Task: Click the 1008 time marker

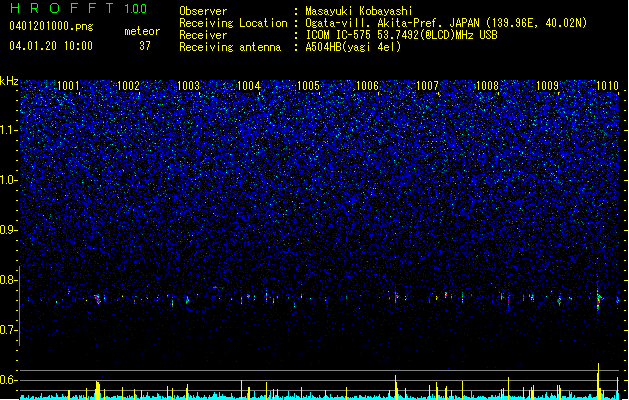Action: pyautogui.click(x=487, y=86)
